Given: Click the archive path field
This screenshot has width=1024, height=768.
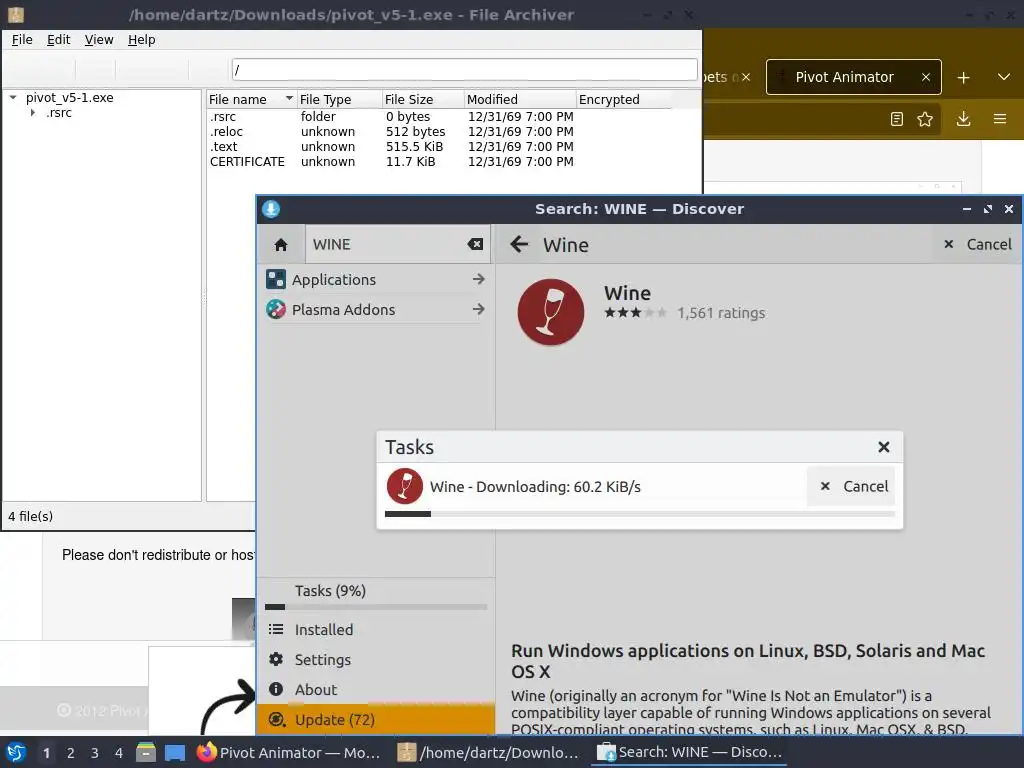Looking at the screenshot, I should tap(464, 69).
